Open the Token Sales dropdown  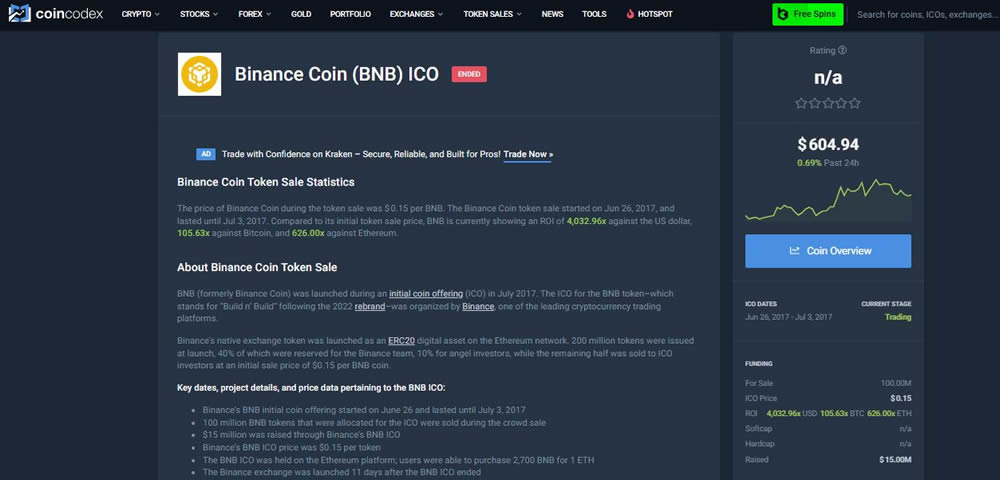tap(494, 15)
